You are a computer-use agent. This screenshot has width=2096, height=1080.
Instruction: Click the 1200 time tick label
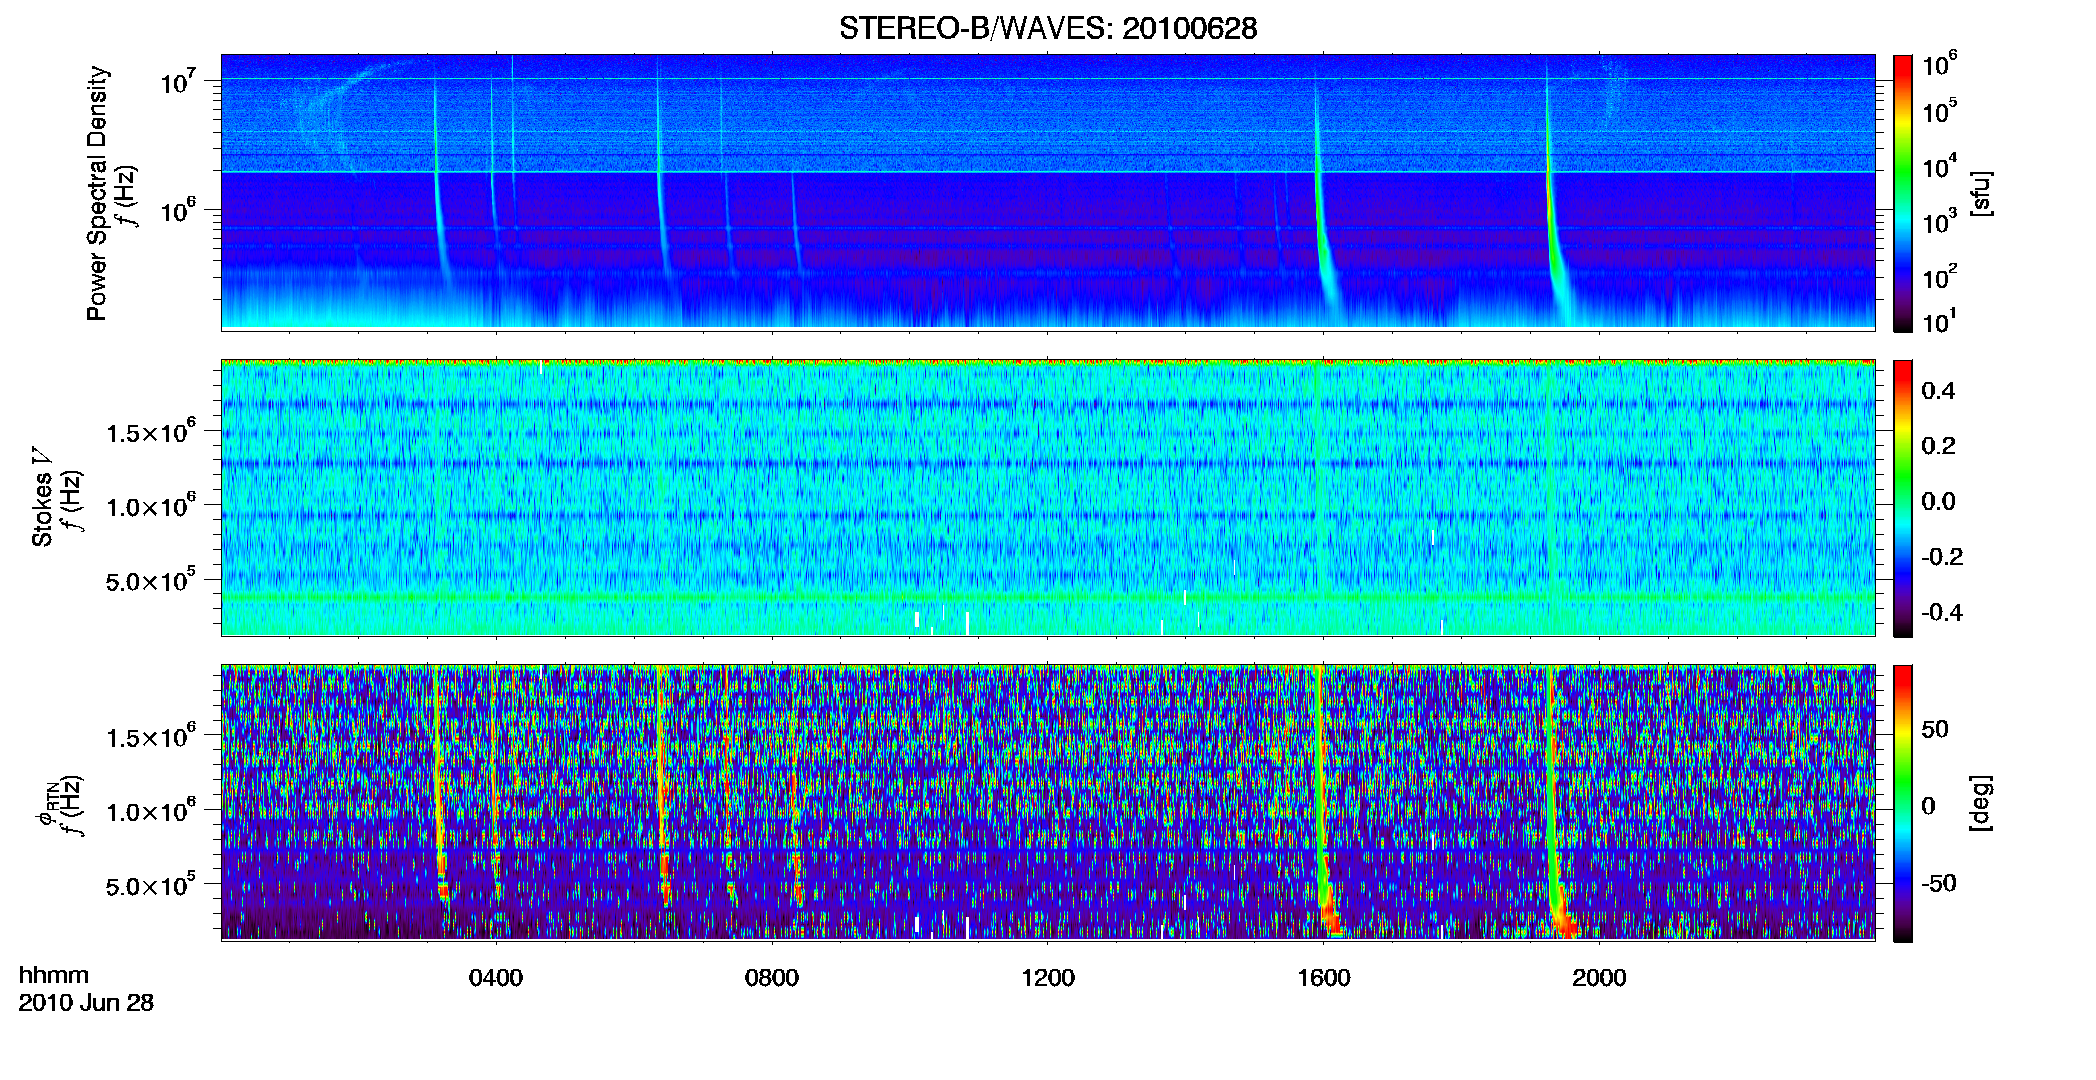coord(1048,978)
